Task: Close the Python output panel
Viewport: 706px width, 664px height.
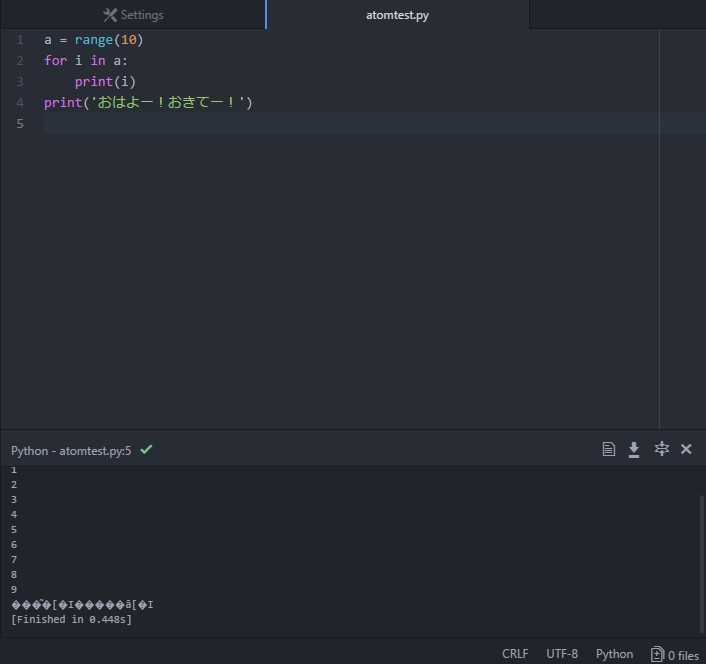Action: [x=686, y=449]
